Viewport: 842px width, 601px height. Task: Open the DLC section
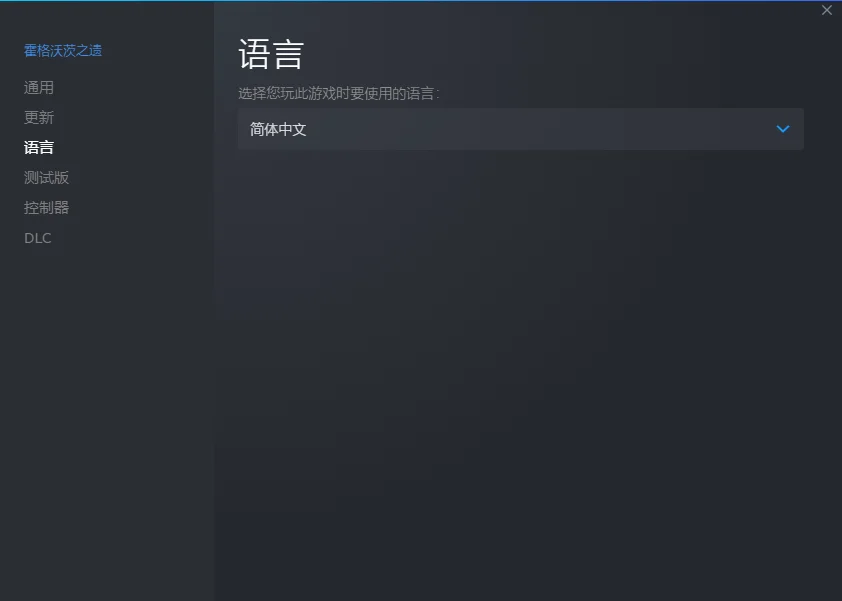38,238
